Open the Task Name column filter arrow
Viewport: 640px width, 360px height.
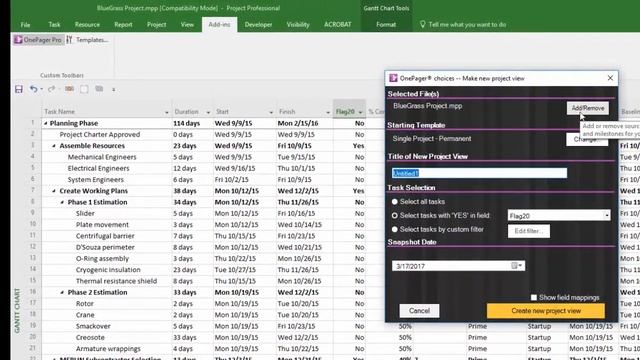coord(167,112)
